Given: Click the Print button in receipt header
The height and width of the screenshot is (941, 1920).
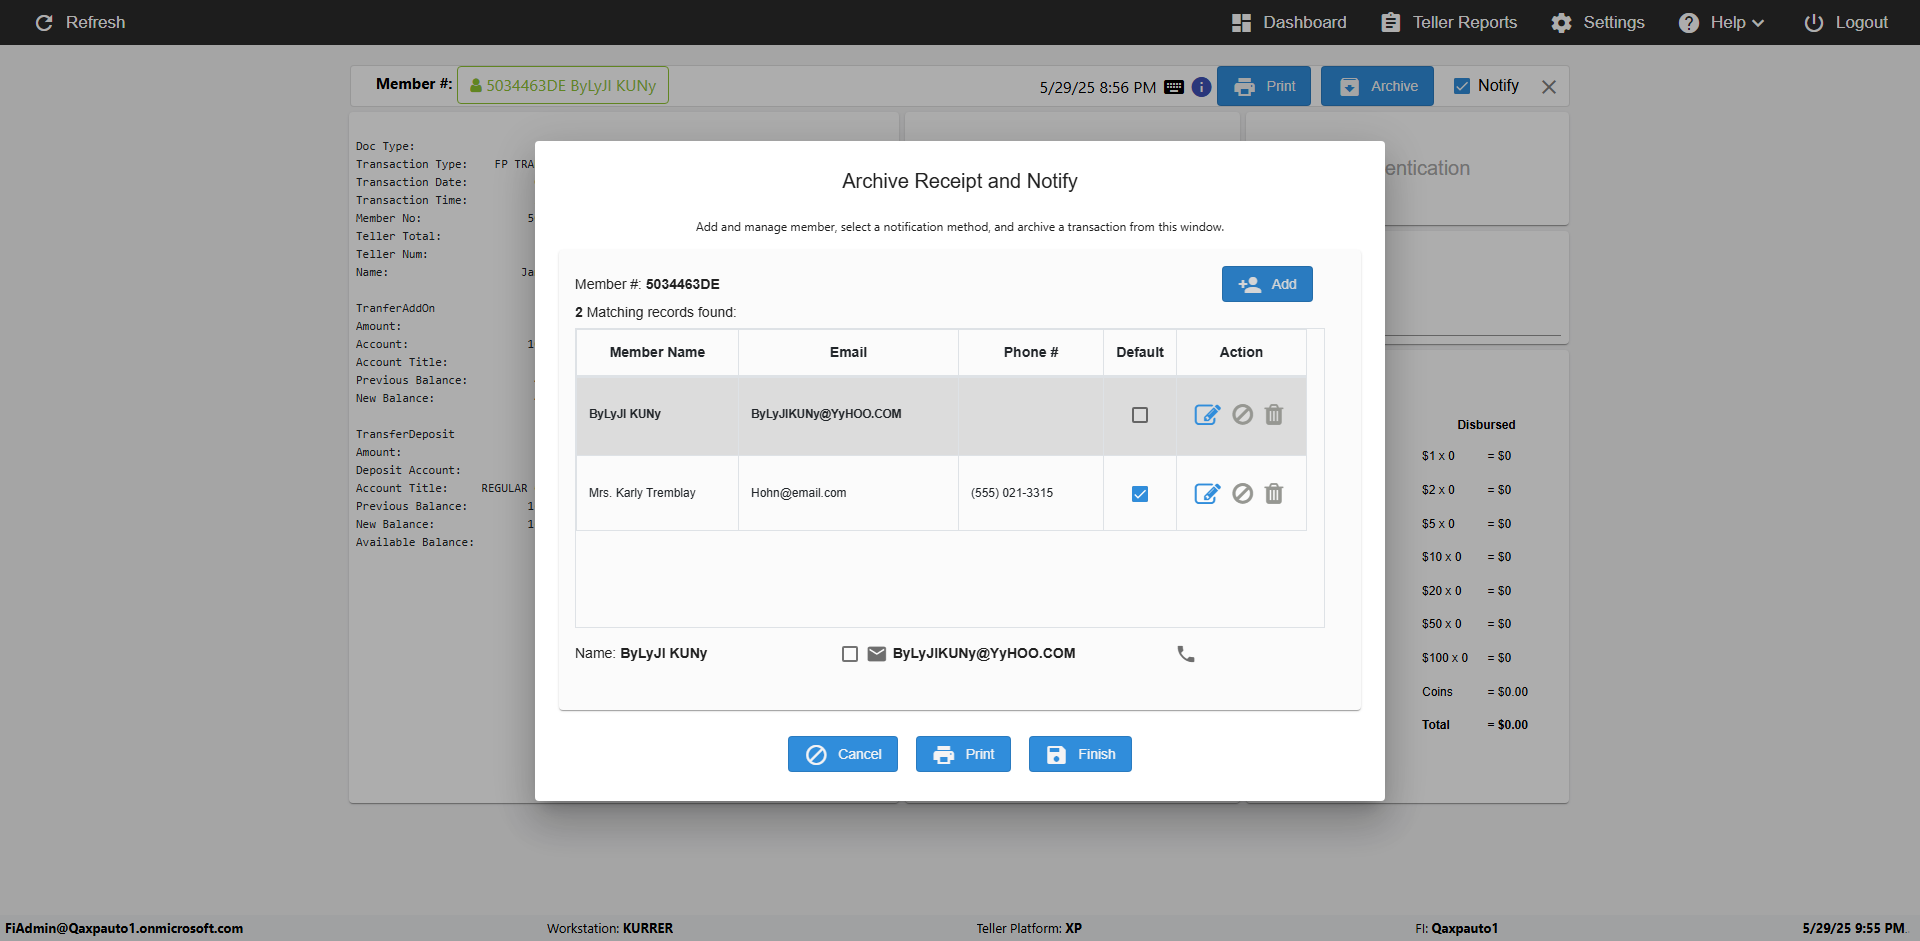Looking at the screenshot, I should (x=1264, y=86).
